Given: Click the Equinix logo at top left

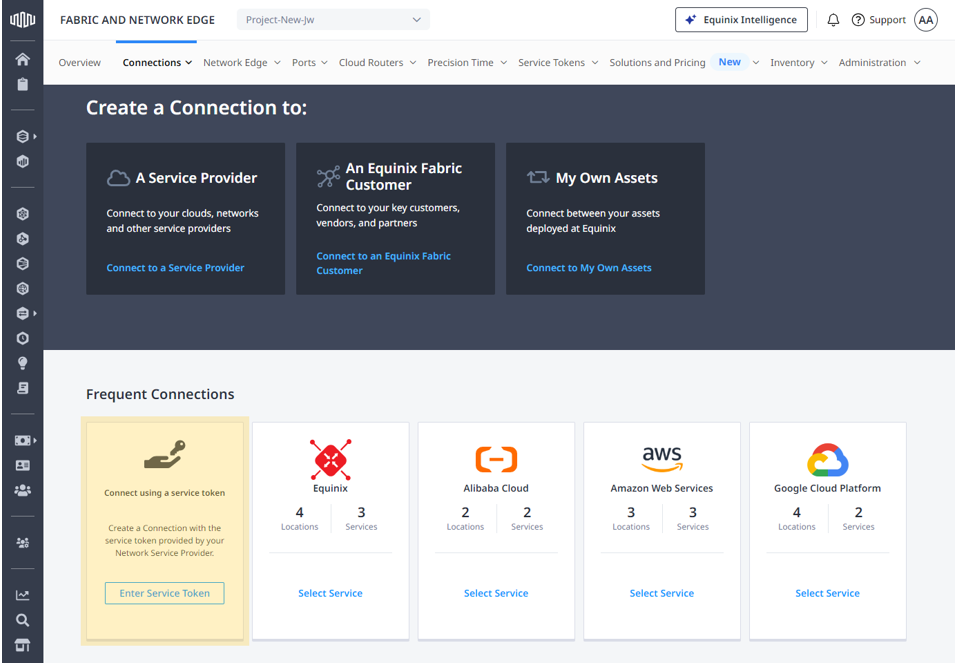Looking at the screenshot, I should click(22, 20).
